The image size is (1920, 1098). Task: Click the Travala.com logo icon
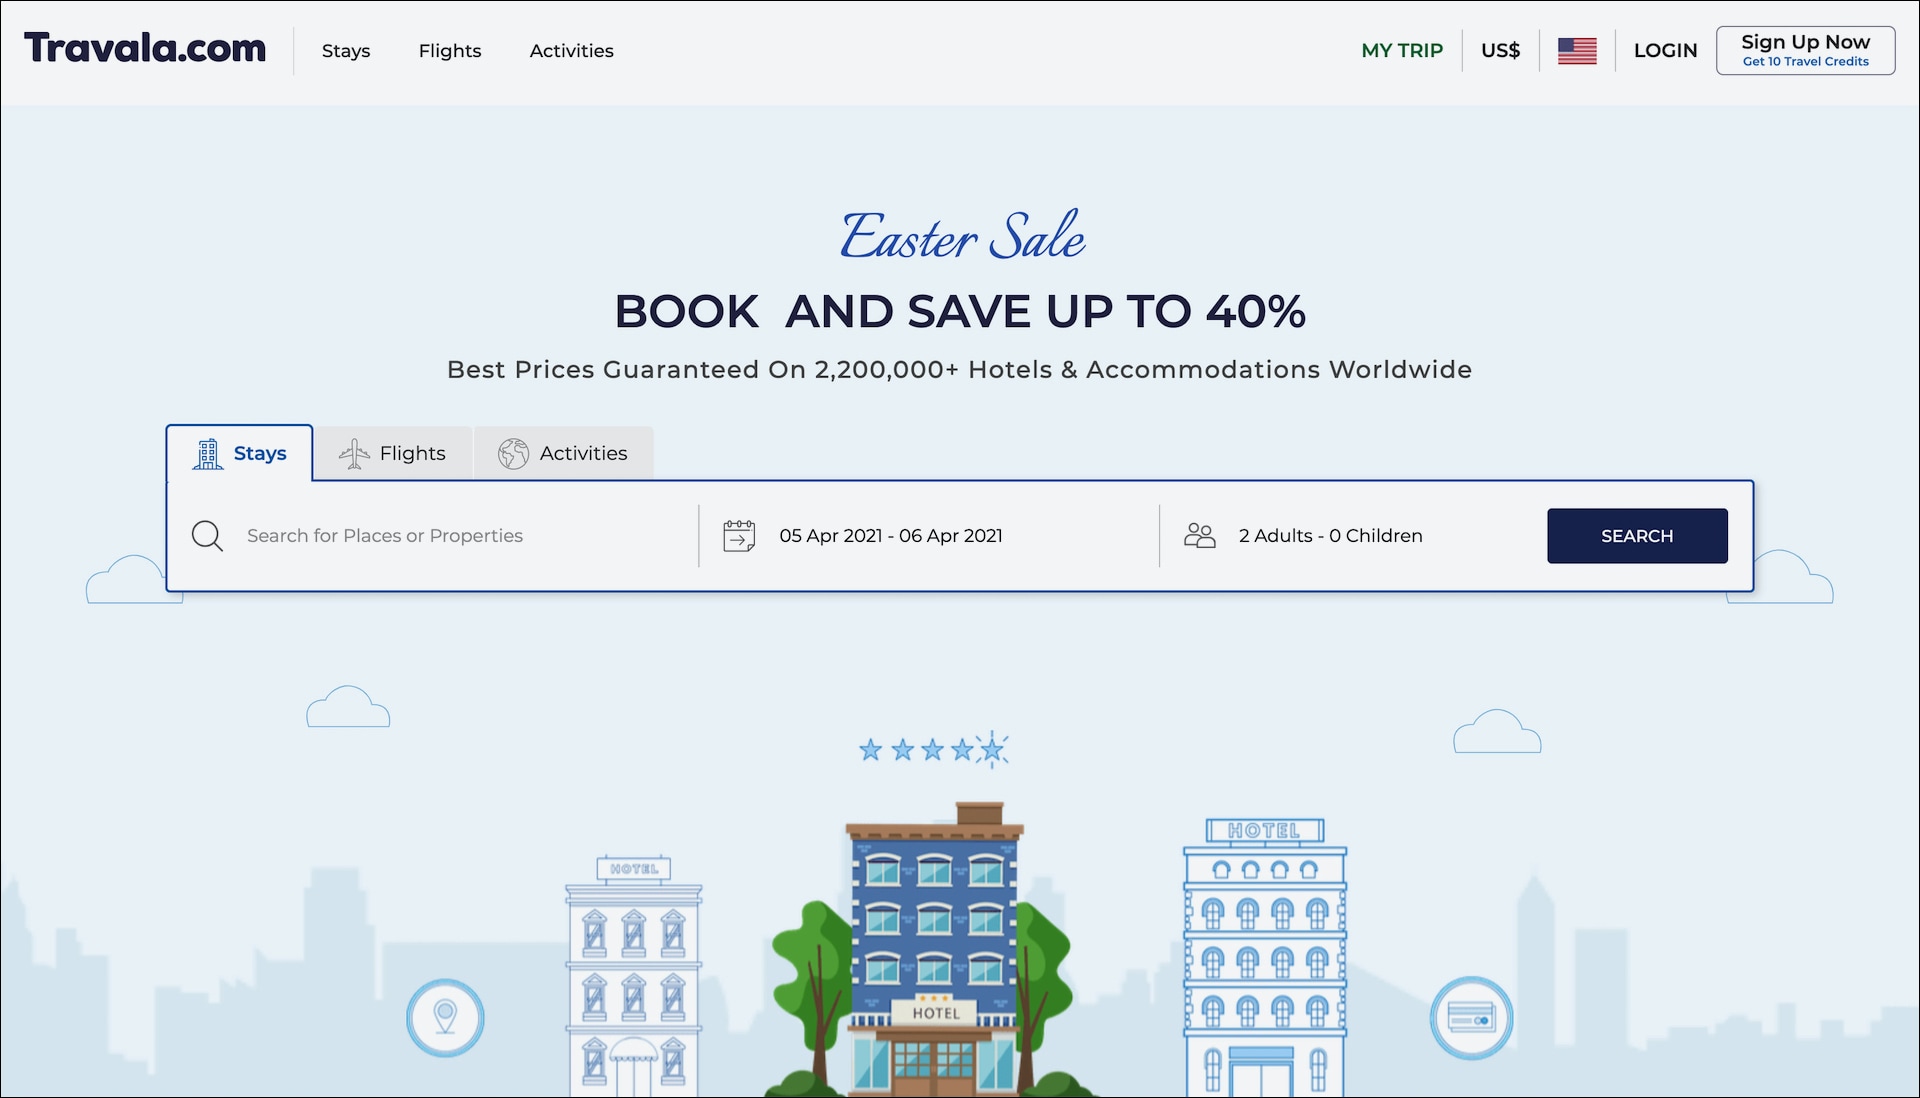click(148, 50)
